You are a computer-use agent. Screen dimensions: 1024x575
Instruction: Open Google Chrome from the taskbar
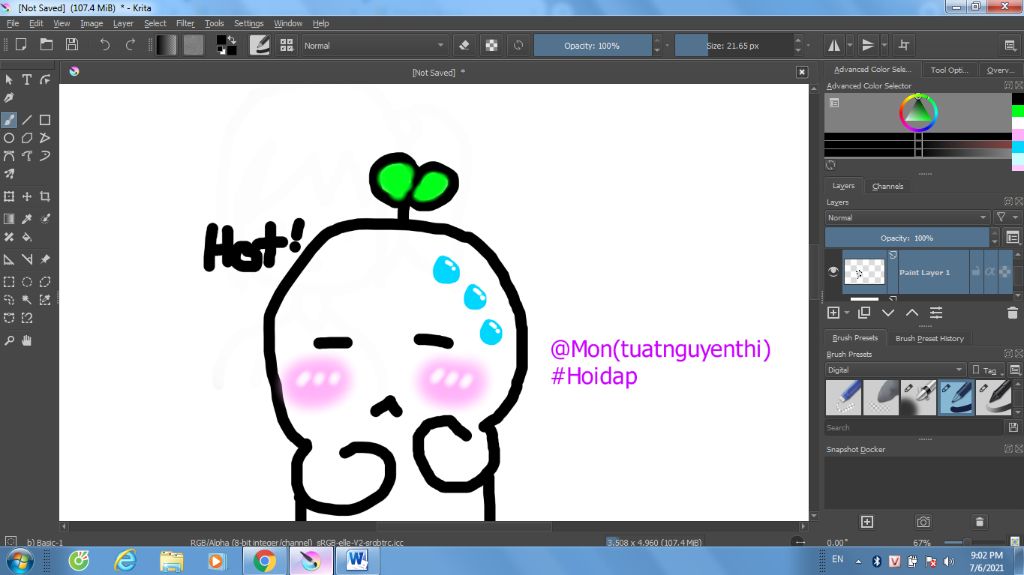(x=264, y=561)
